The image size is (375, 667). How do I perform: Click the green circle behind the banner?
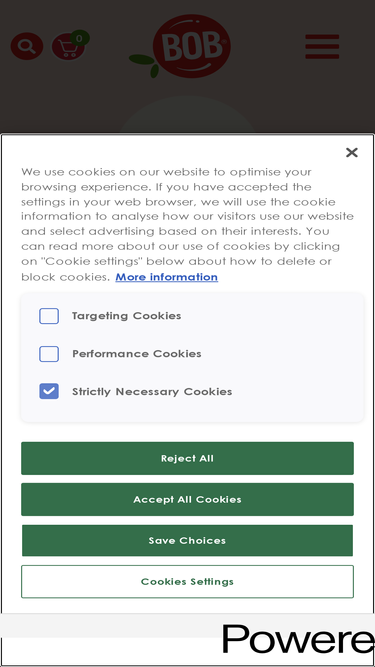[188, 114]
